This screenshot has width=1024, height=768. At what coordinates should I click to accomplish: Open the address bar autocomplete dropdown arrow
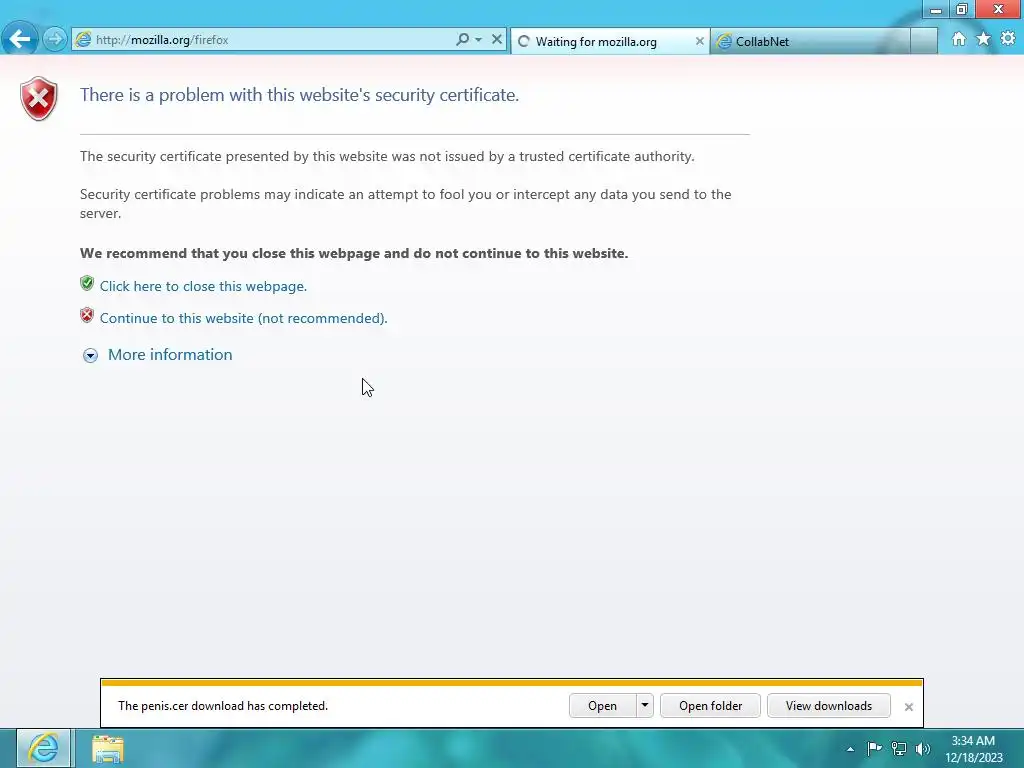[x=479, y=39]
